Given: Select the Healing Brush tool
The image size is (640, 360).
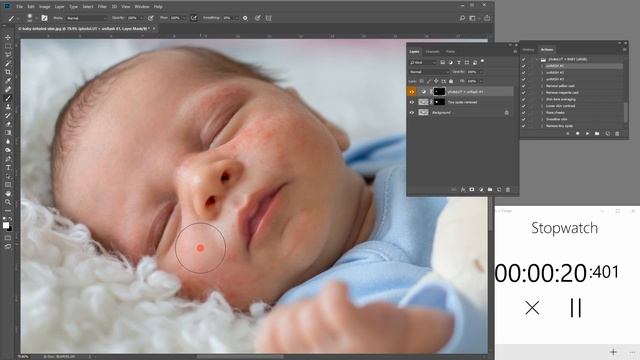Looking at the screenshot, I should tap(8, 89).
